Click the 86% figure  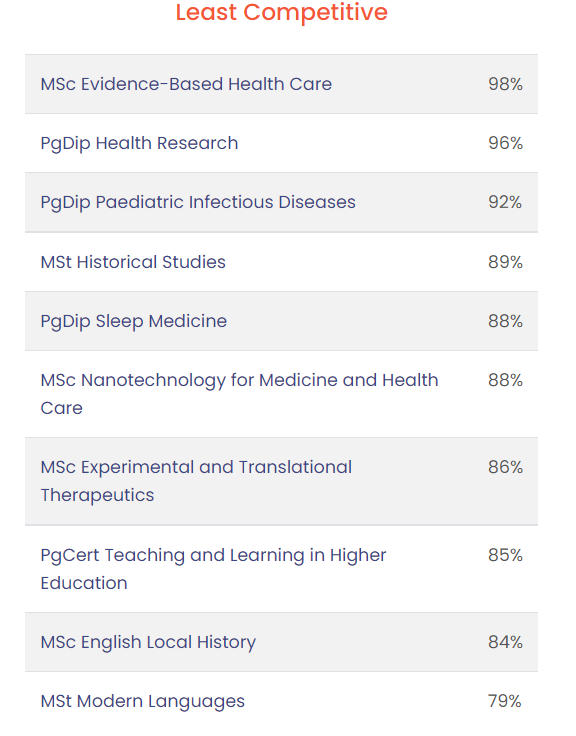tap(505, 467)
